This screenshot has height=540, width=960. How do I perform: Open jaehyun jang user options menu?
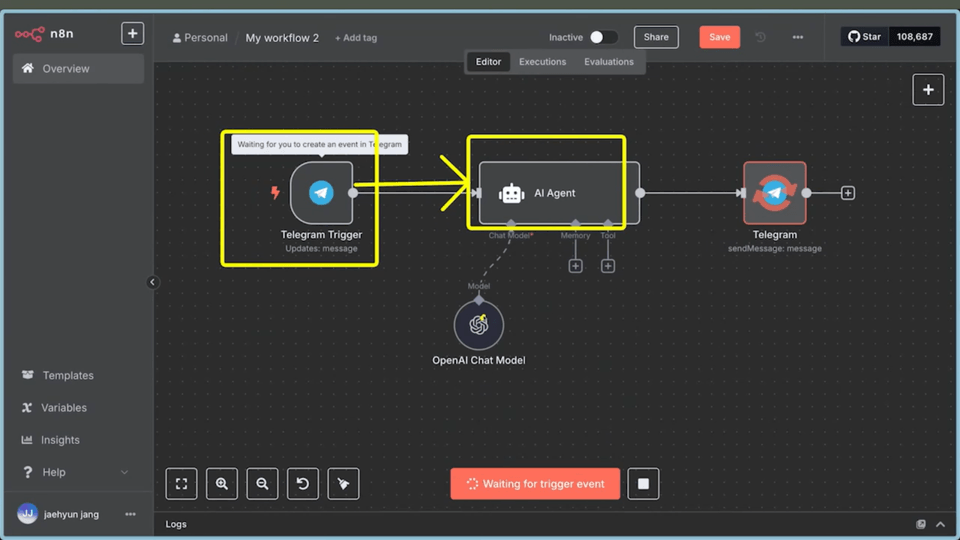tap(130, 514)
